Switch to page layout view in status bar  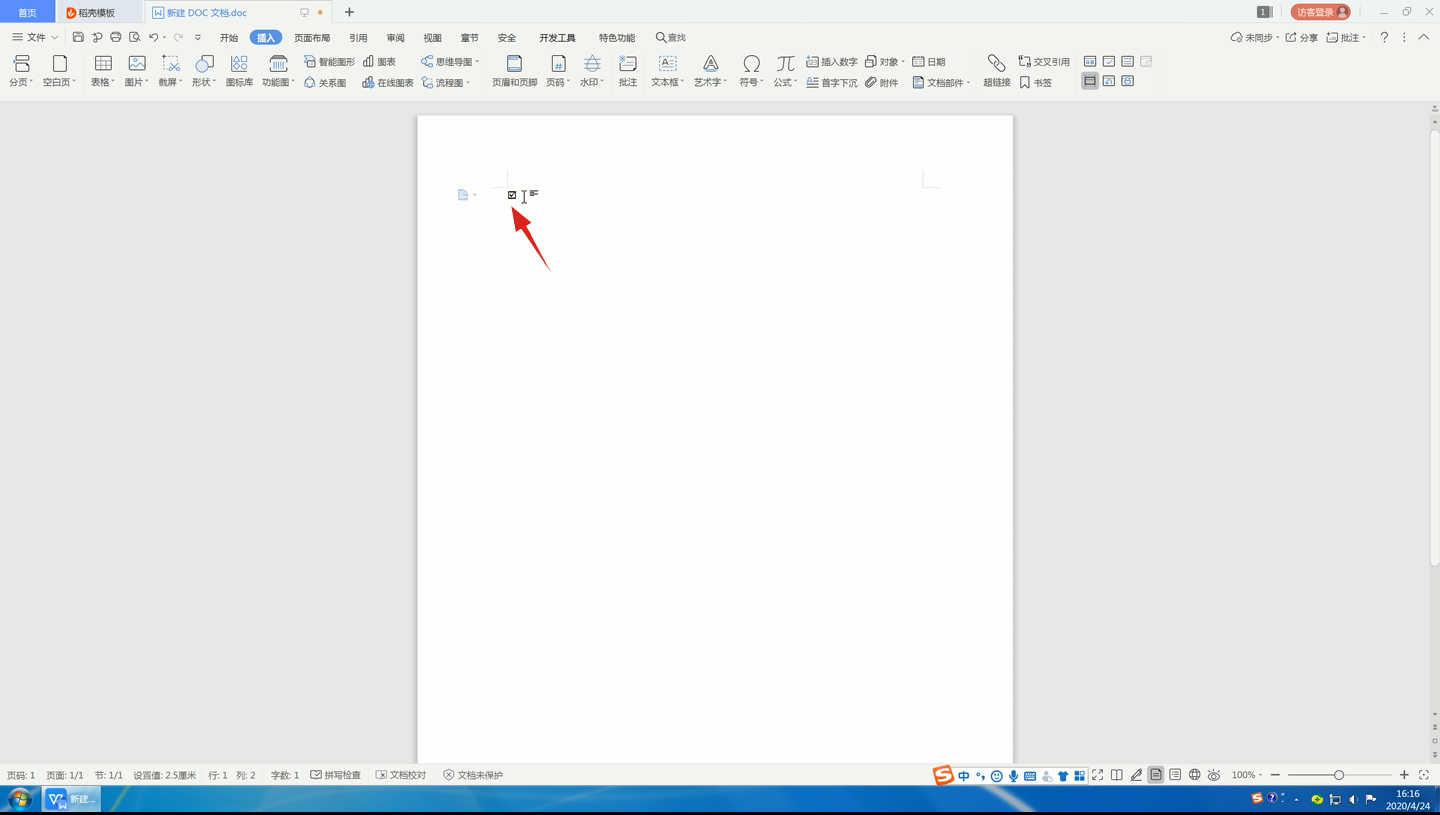pyautogui.click(x=1156, y=775)
